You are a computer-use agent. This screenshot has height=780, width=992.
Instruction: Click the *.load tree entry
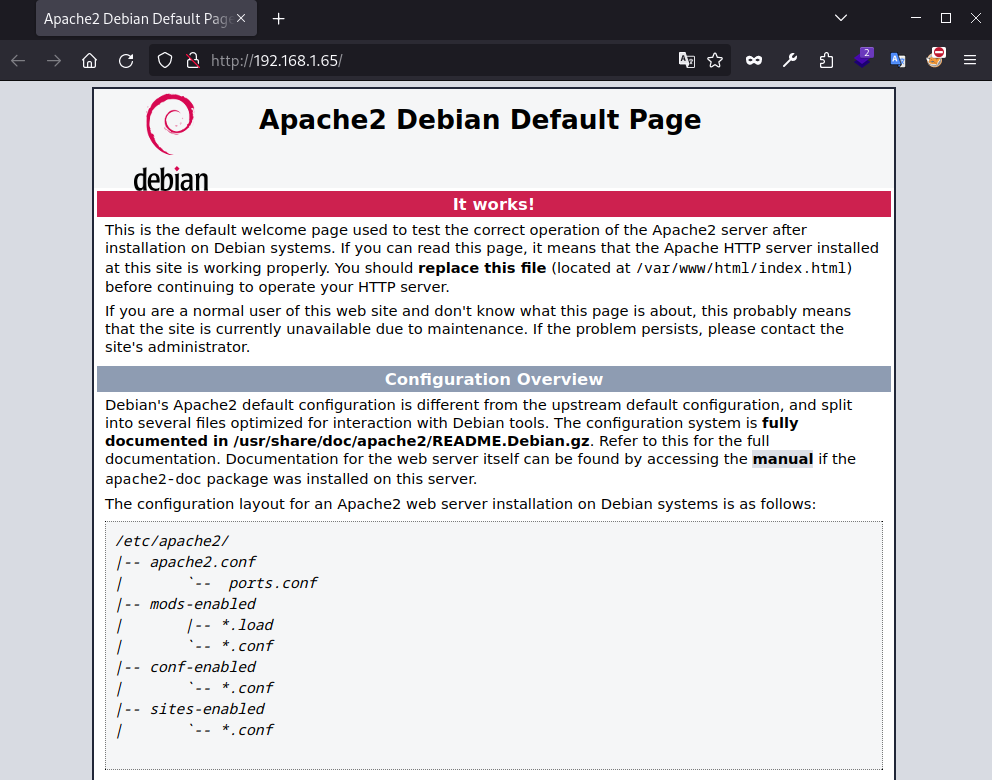[247, 625]
